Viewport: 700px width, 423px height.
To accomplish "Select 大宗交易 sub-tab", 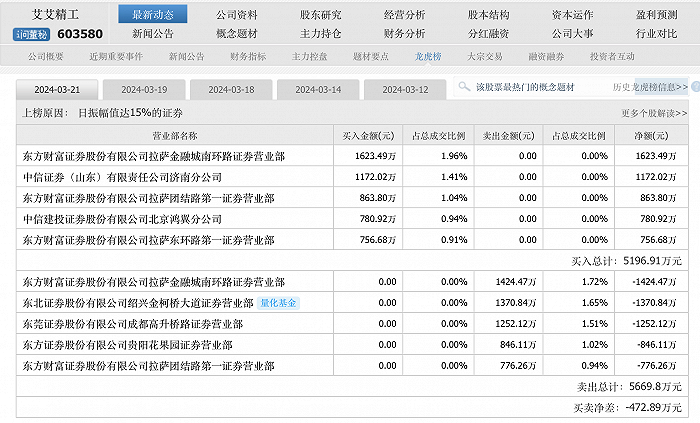I will point(485,57).
